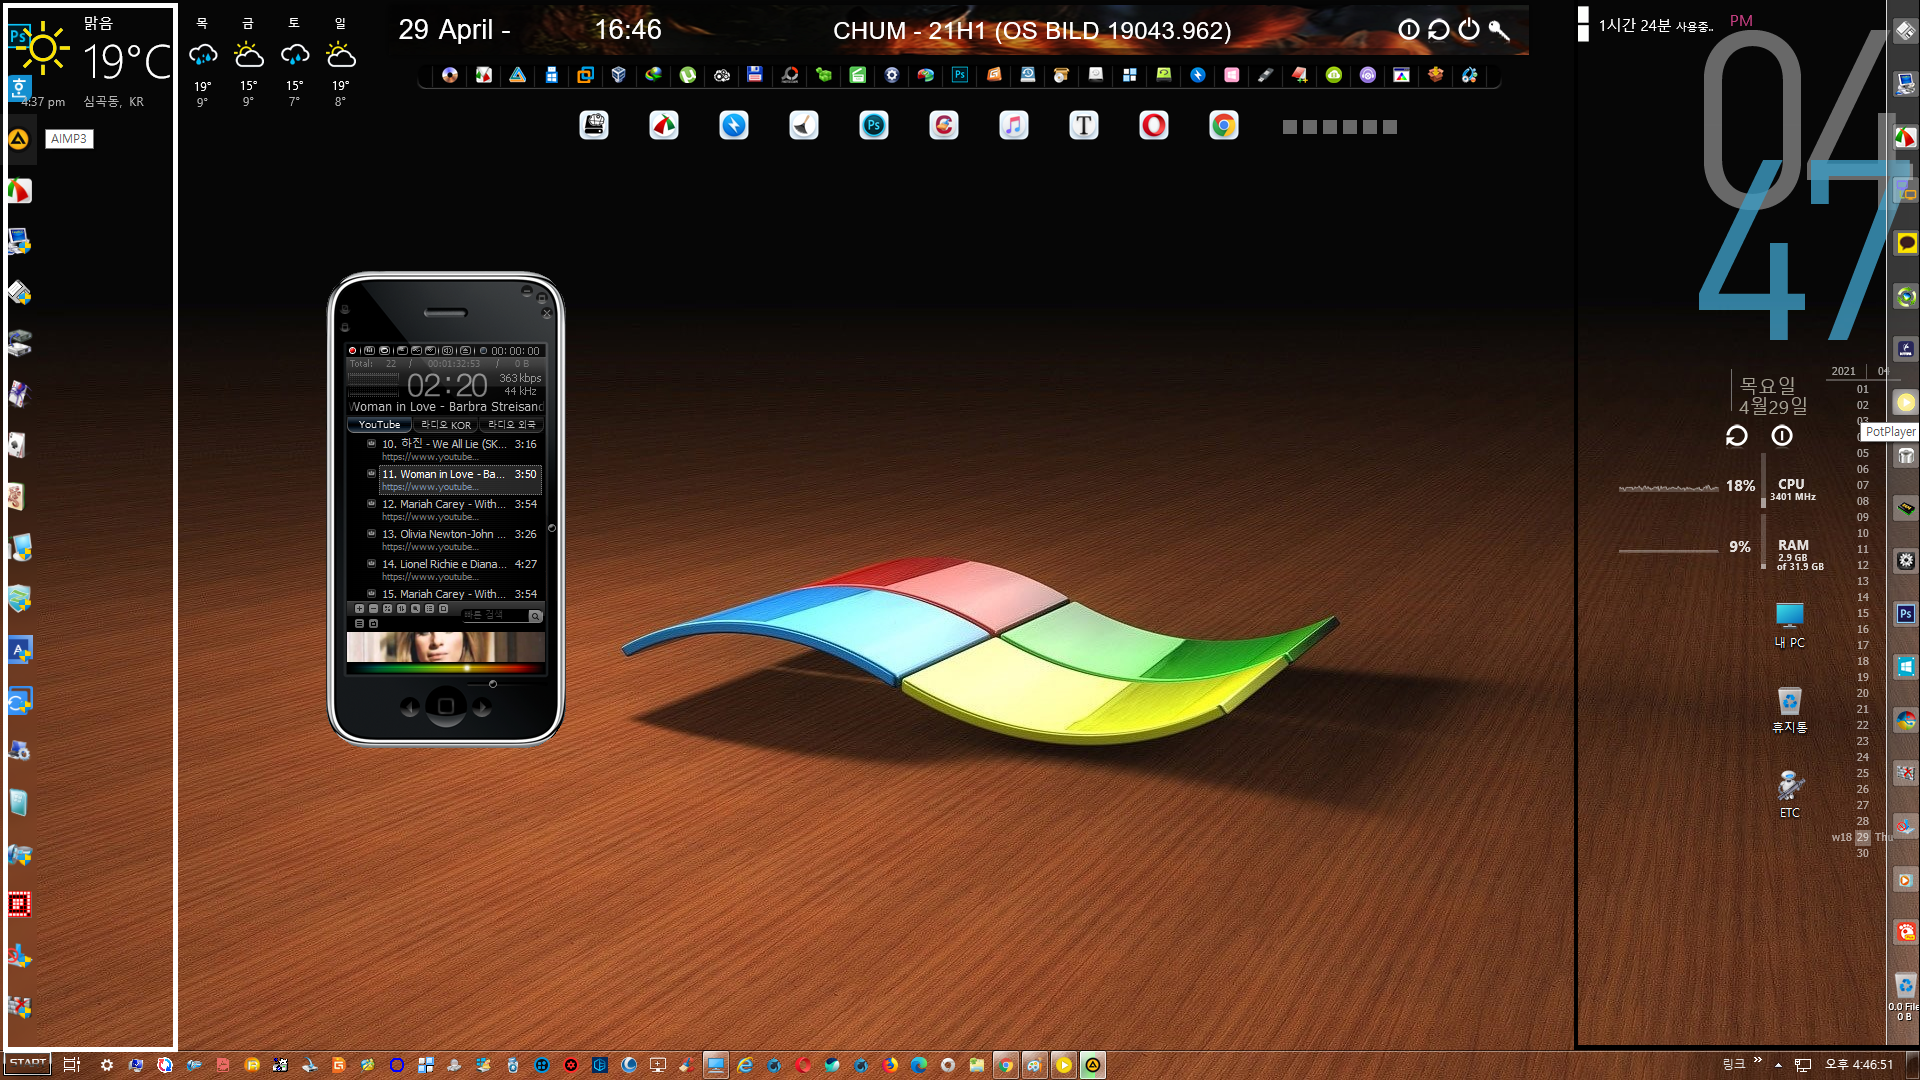The image size is (1920, 1080).
Task: Switch to 라디오 외국 playlist tab
Action: coord(512,425)
